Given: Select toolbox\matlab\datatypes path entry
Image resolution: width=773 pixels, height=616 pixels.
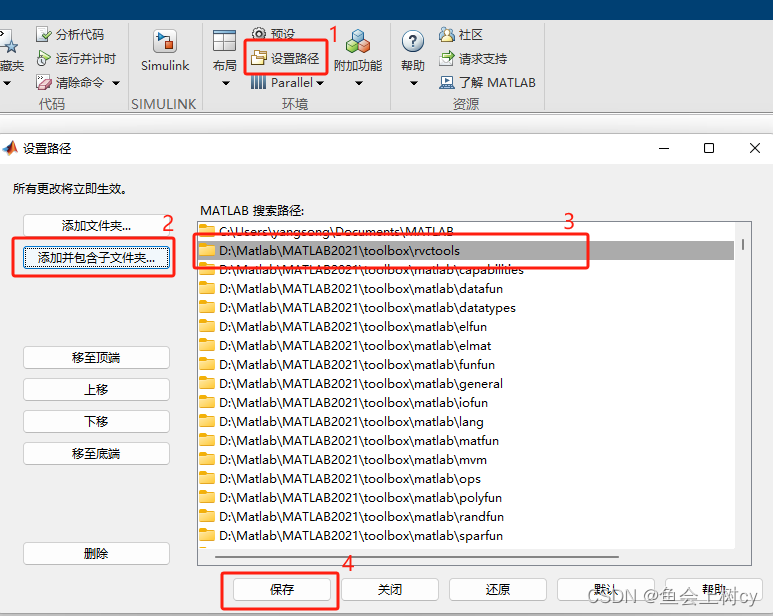Looking at the screenshot, I should [x=466, y=308].
